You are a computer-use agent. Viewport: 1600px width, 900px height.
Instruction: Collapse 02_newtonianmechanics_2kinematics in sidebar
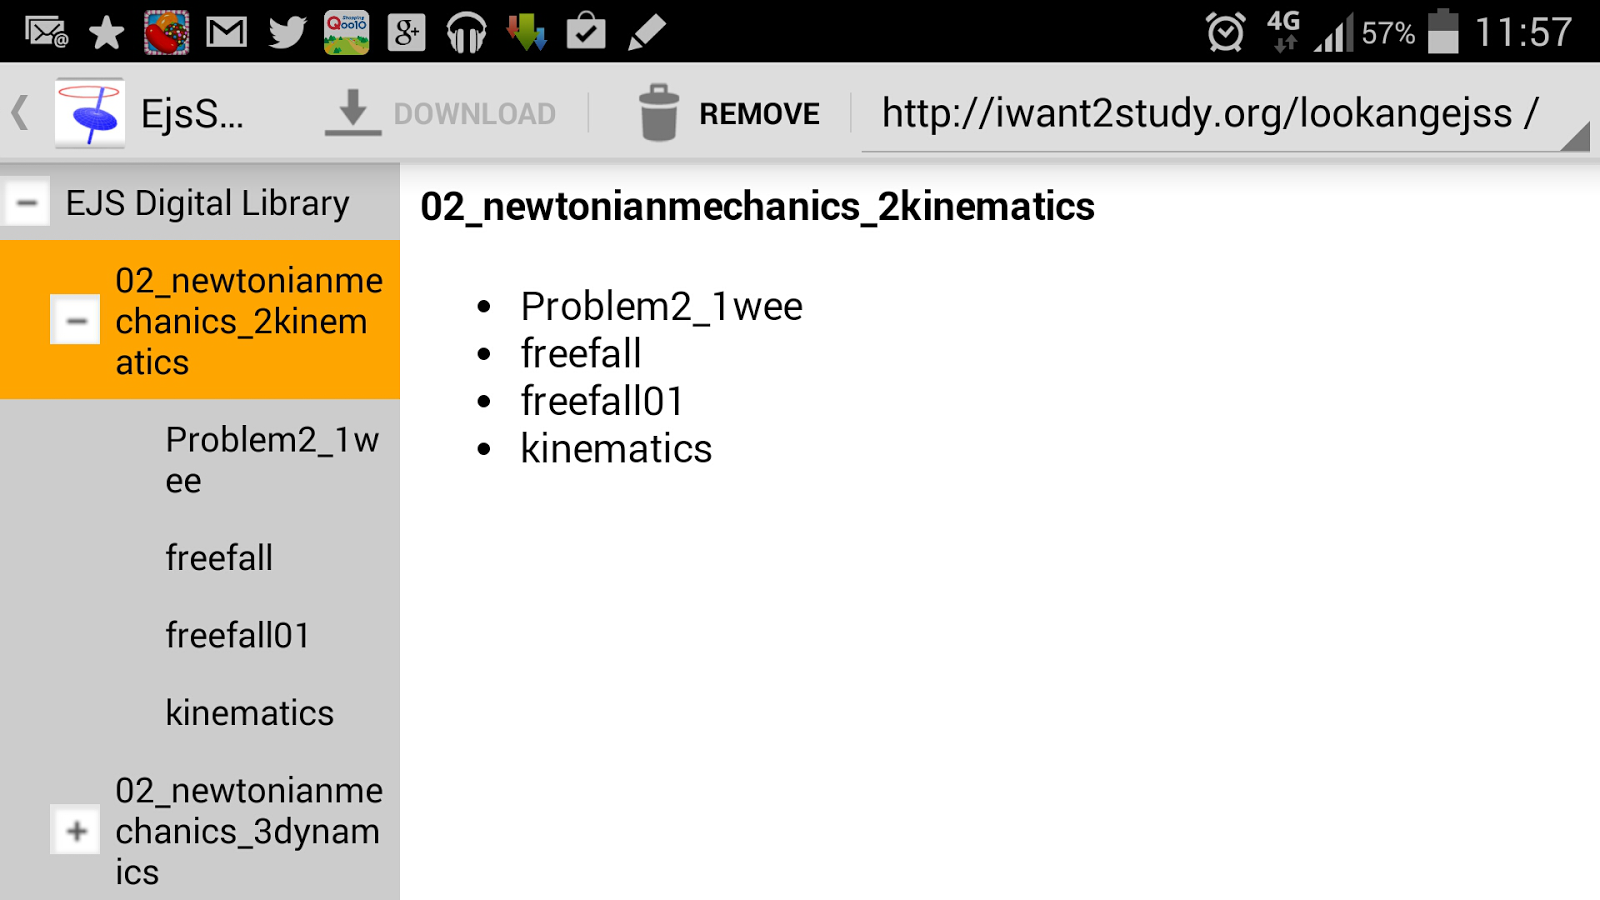click(x=75, y=321)
